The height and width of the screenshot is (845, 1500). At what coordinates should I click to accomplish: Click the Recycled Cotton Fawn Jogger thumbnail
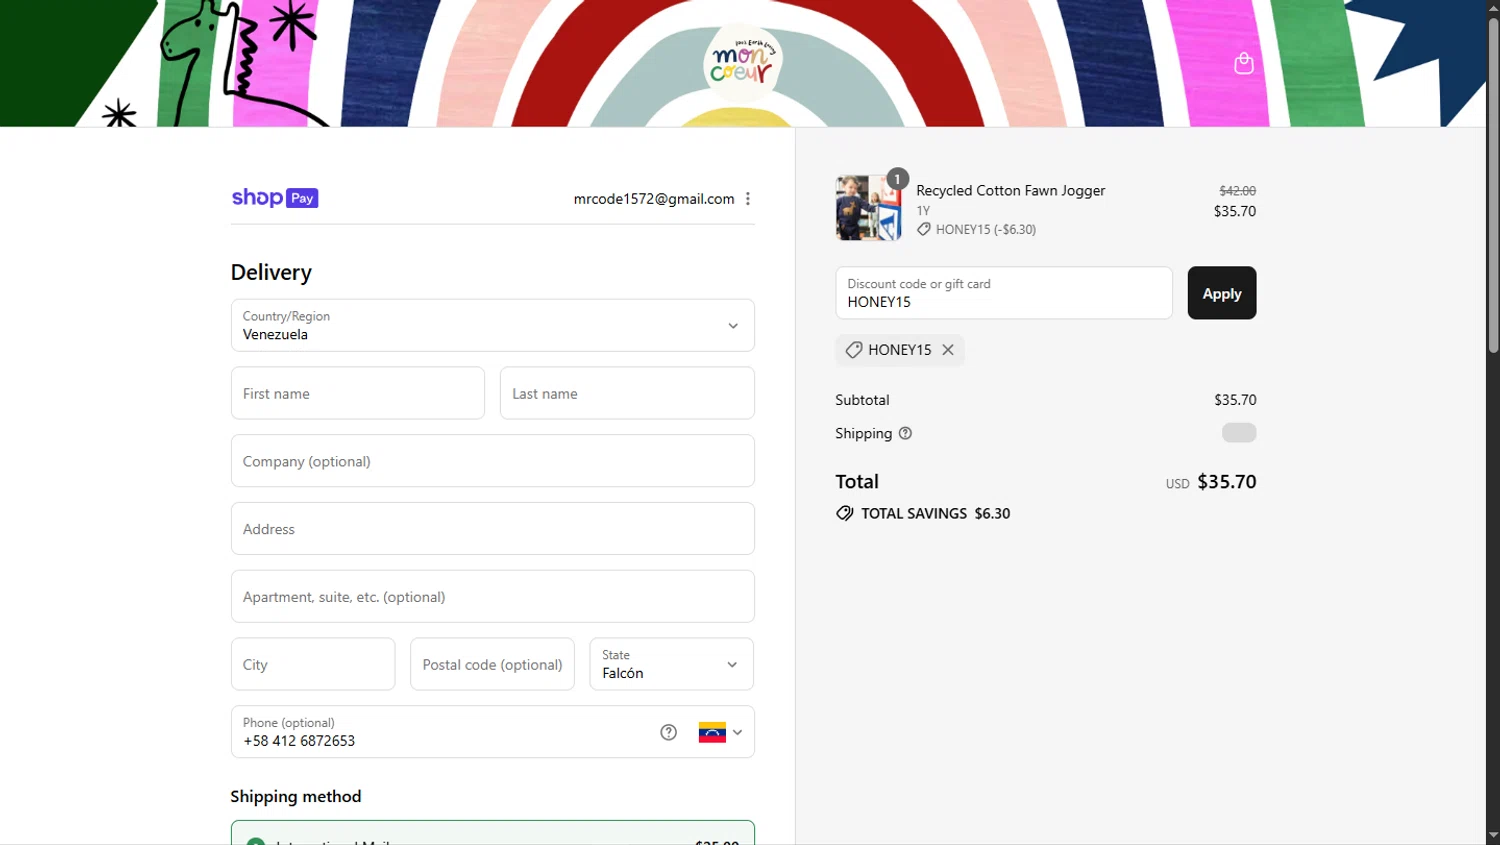[x=869, y=208]
